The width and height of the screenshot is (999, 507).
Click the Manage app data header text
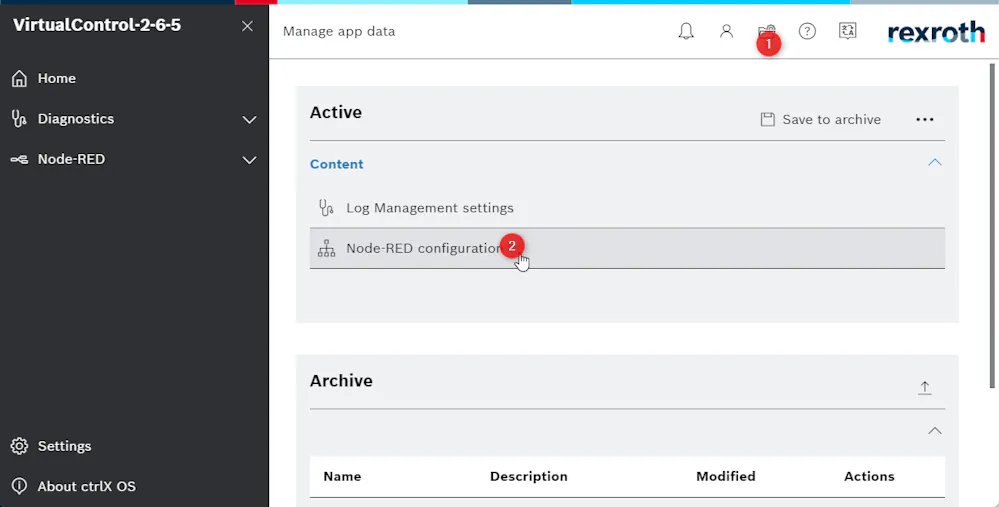click(x=339, y=31)
